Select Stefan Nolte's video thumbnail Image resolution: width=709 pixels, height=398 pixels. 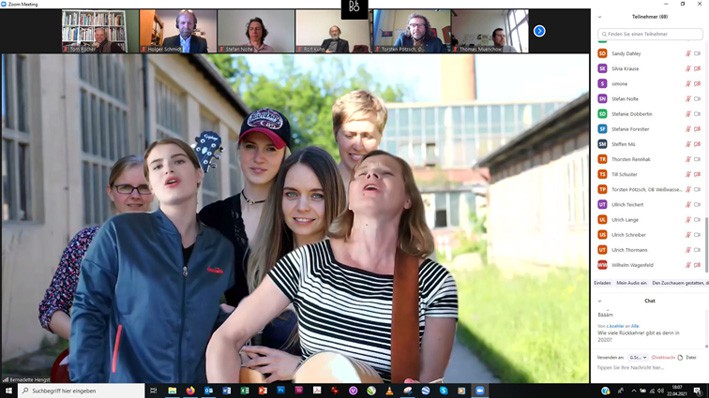pos(255,31)
